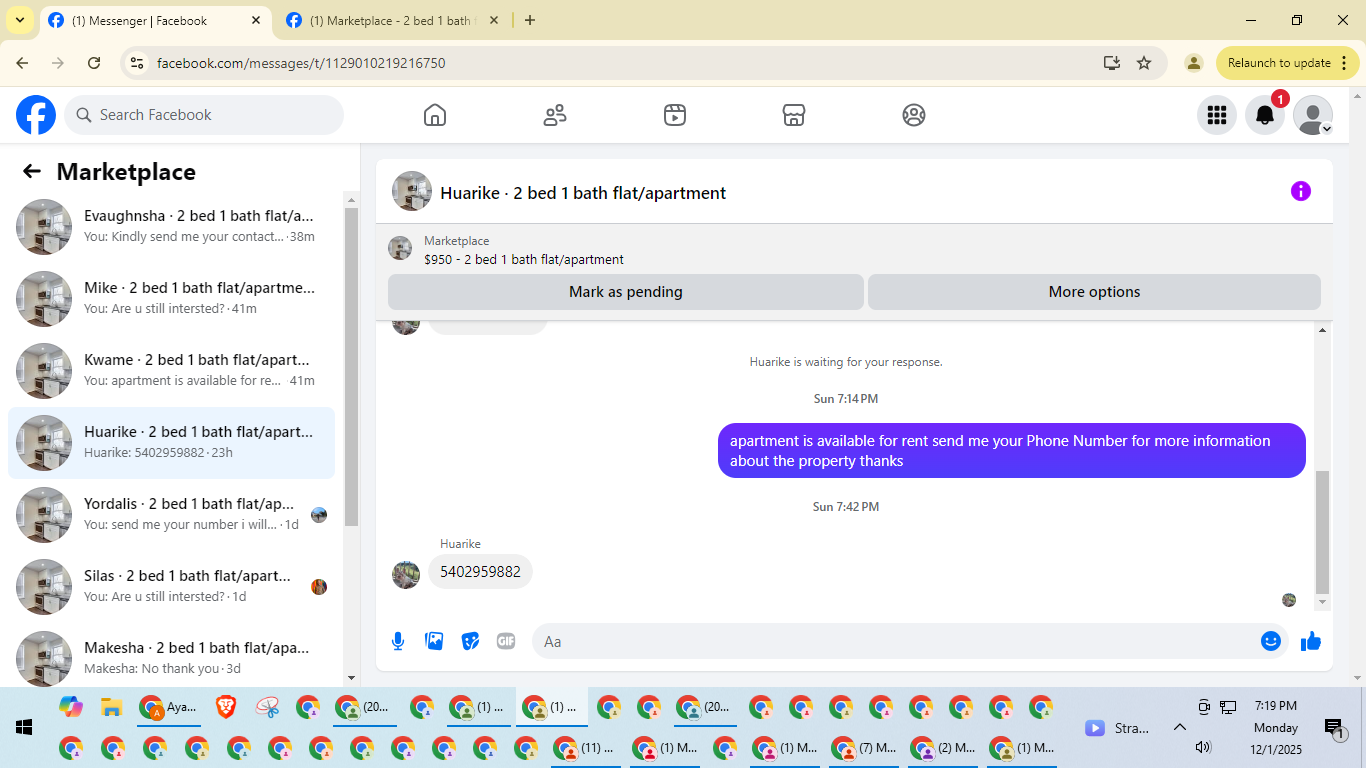1366x768 pixels.
Task: Open the Huarike chat header title
Action: point(583,193)
